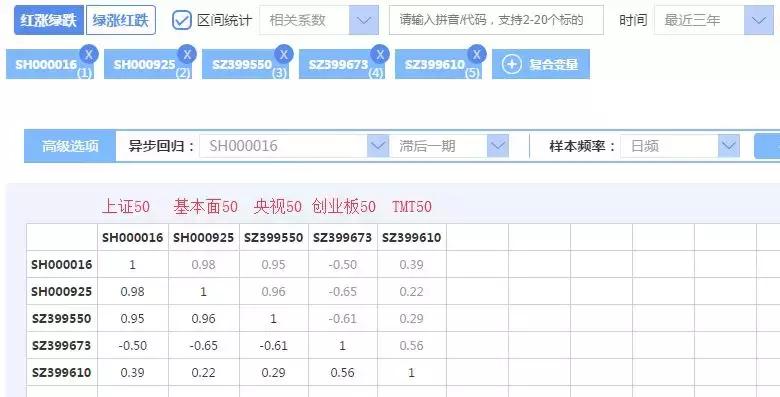Click column header SH000925 in table

(203, 237)
